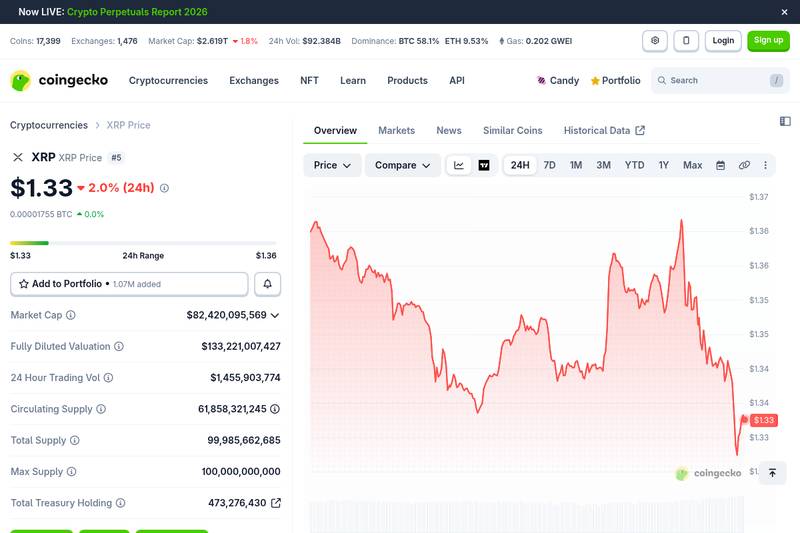
Task: Show Total Treasury Holding info tooltip
Action: [x=120, y=503]
